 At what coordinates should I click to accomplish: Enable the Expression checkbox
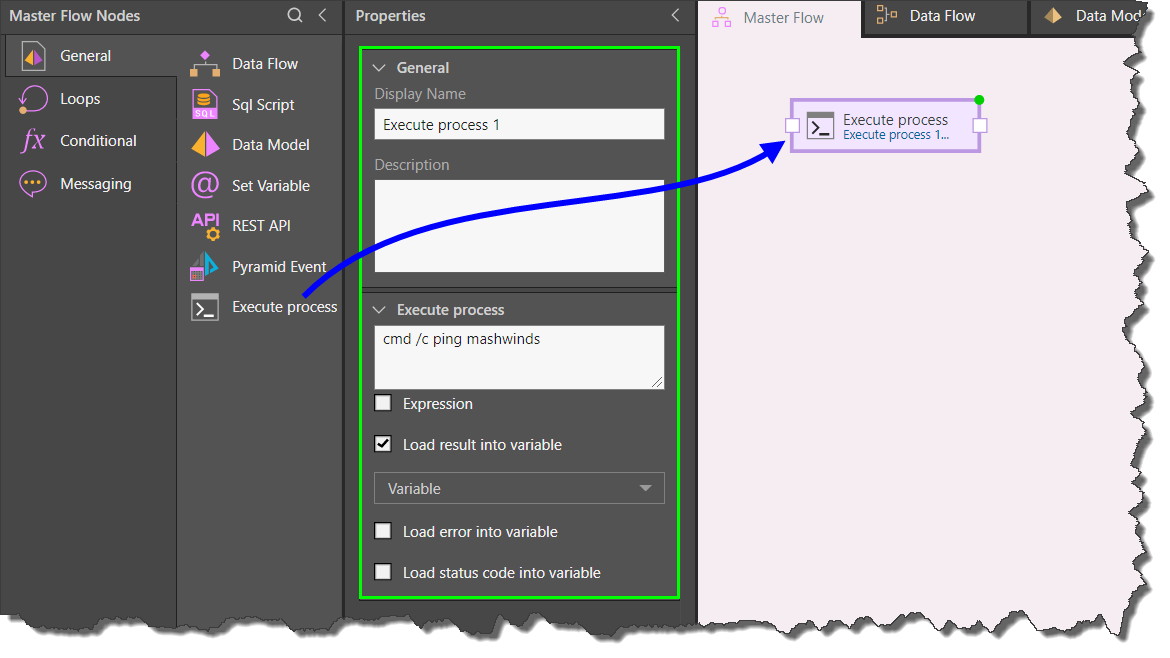tap(382, 404)
